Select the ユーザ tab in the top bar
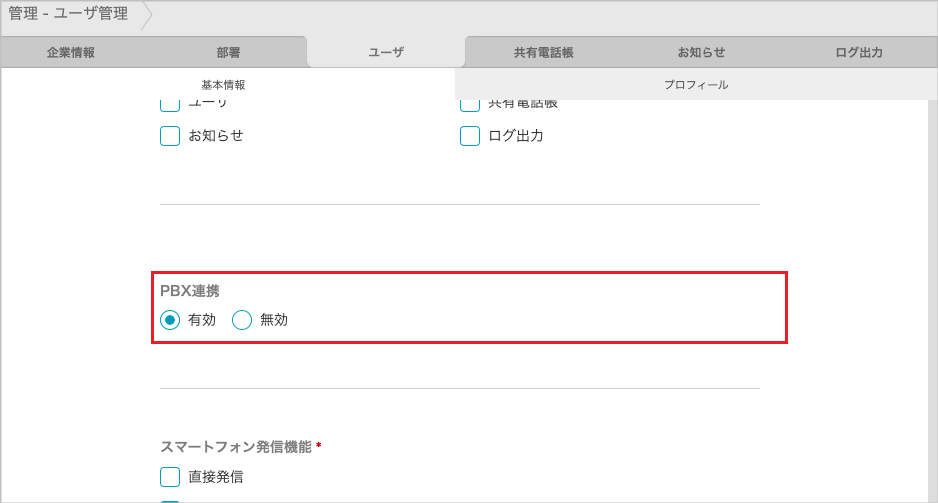Screen dimensions: 938x503 click(x=386, y=52)
